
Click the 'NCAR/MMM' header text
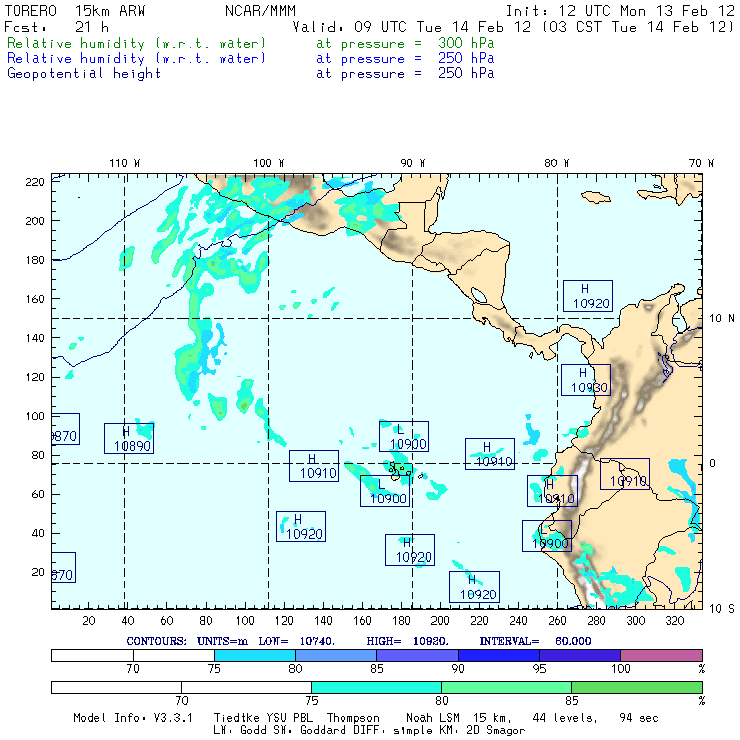click(260, 11)
